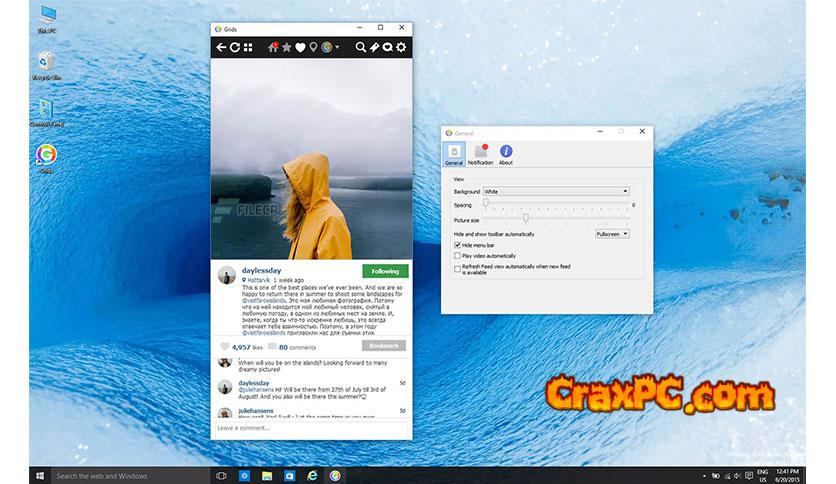836x484 pixels.
Task: Expand the account profile dropdown arrow
Action: [x=338, y=47]
